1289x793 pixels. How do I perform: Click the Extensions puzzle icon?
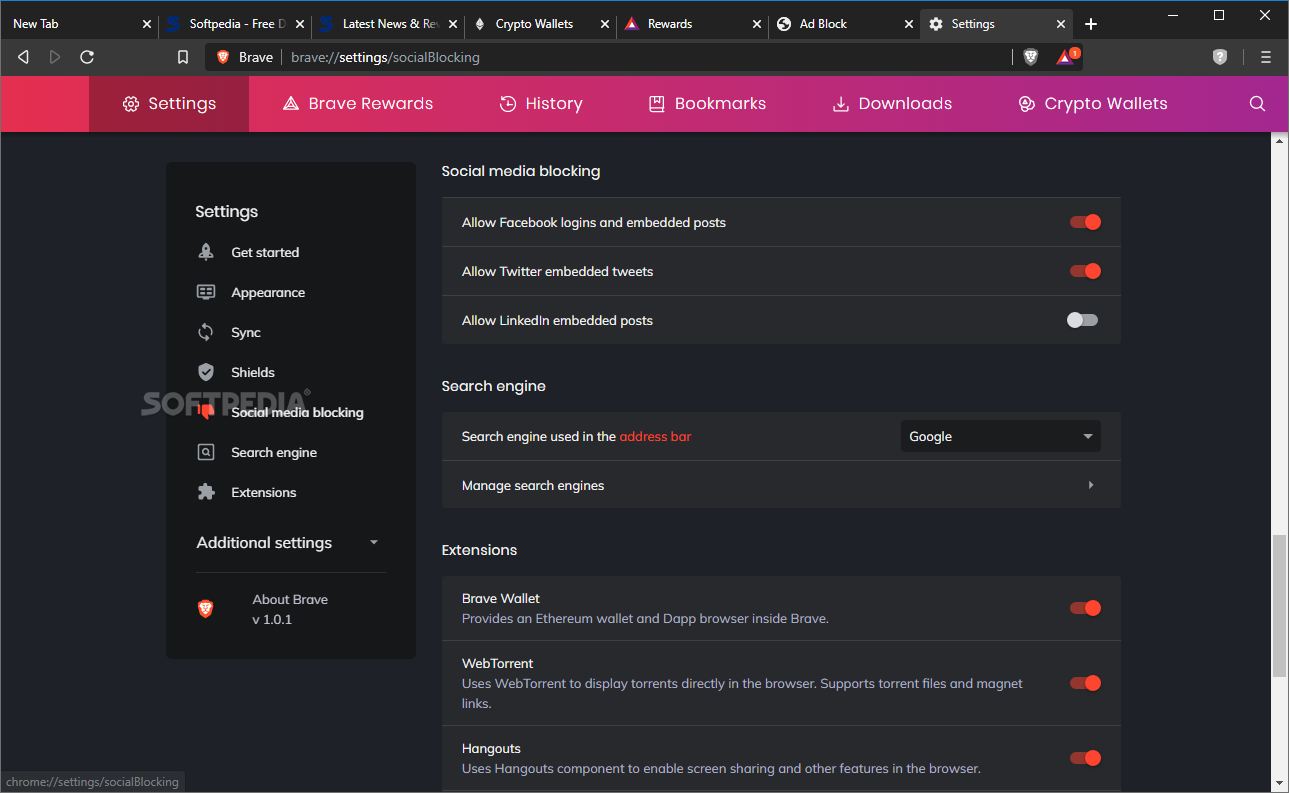tap(206, 492)
